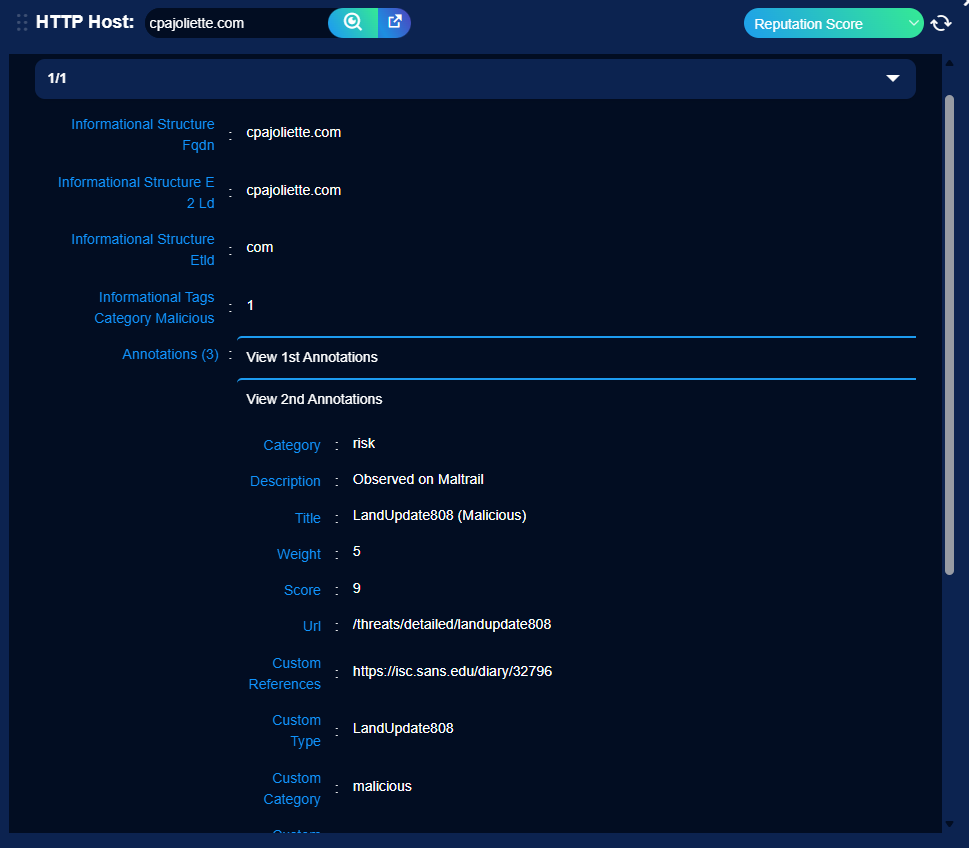
Task: Click the Category value risk
Action: (364, 443)
